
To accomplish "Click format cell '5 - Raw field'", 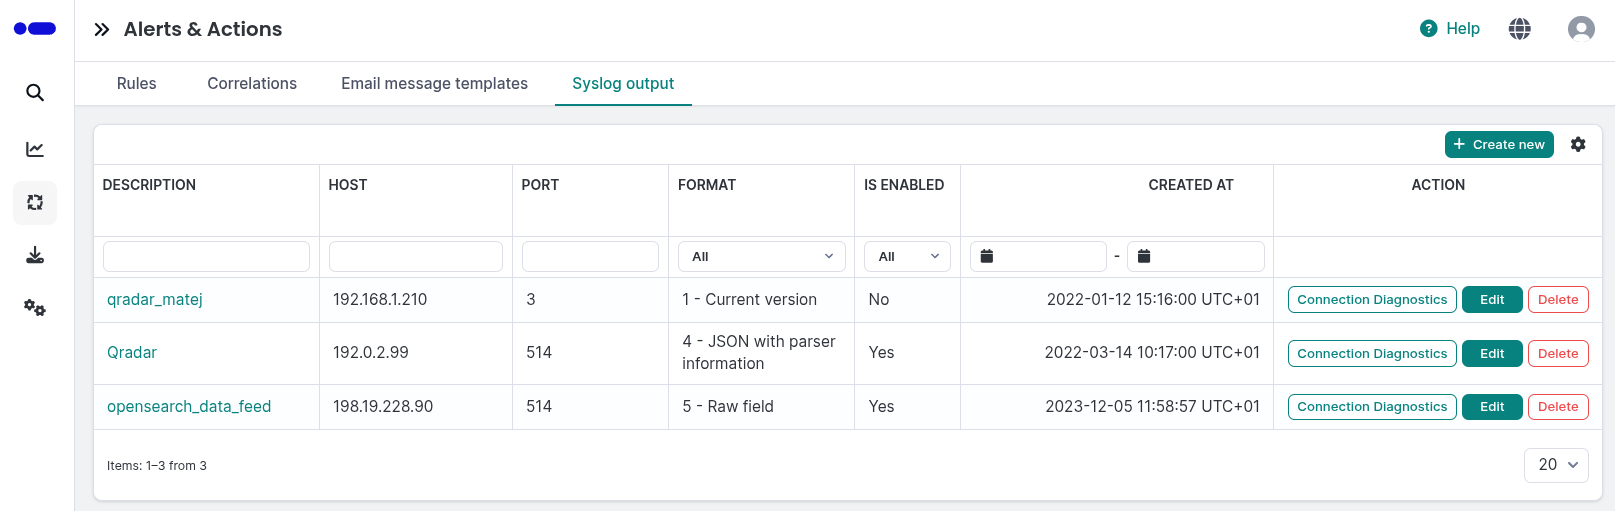I will click(728, 407).
